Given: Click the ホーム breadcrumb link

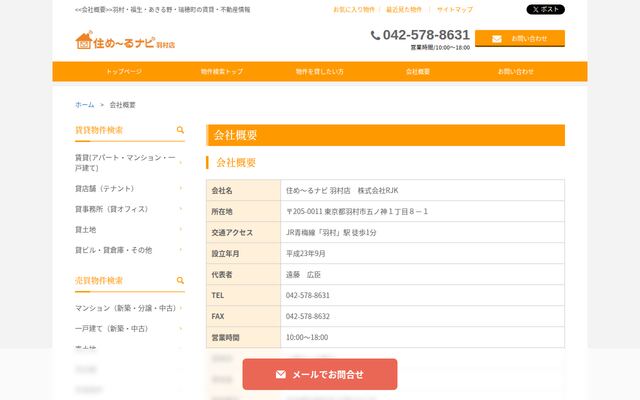Looking at the screenshot, I should [x=84, y=105].
